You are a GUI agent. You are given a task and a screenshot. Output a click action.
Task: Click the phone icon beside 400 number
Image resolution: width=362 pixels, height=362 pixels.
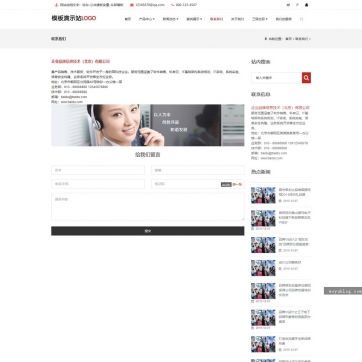click(172, 5)
